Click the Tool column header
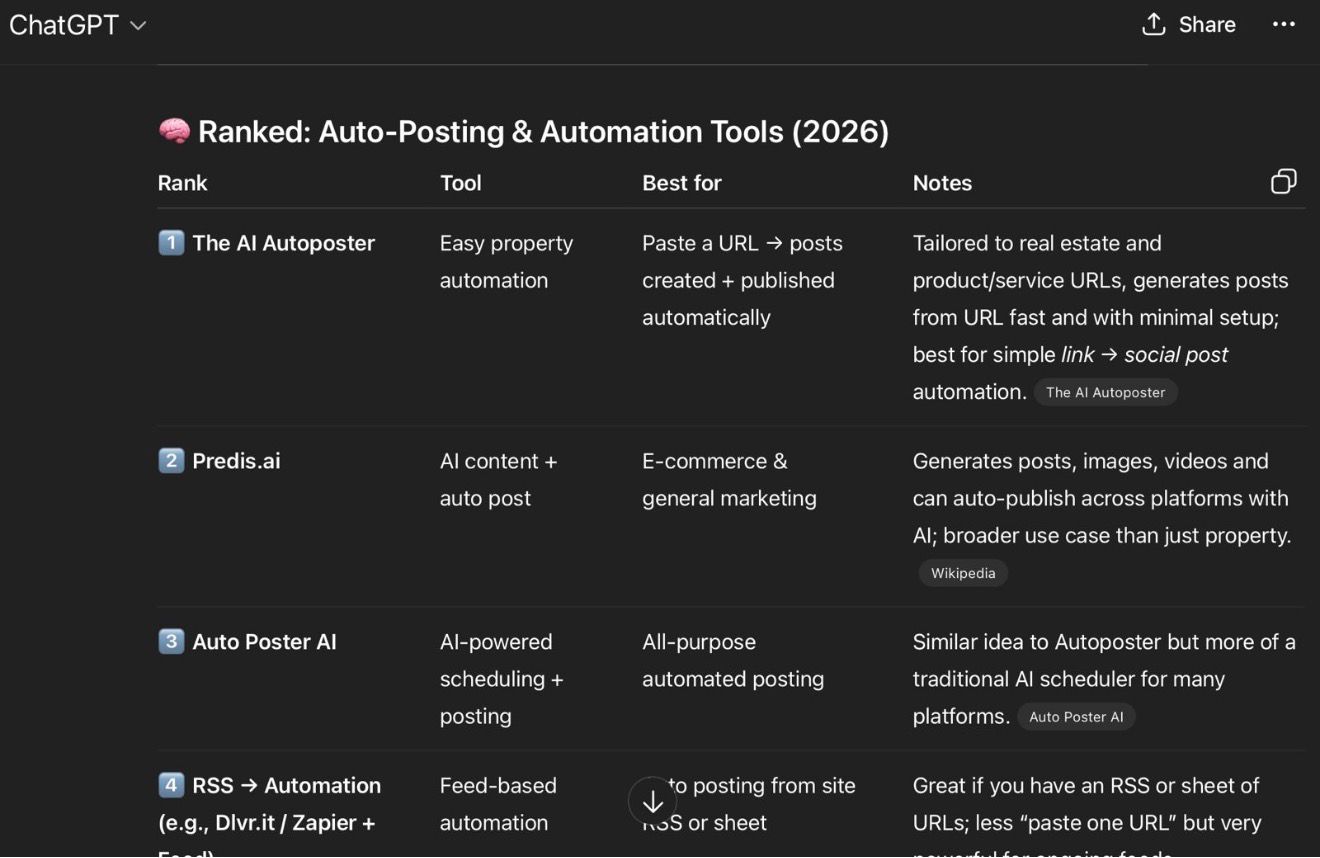 [x=460, y=183]
